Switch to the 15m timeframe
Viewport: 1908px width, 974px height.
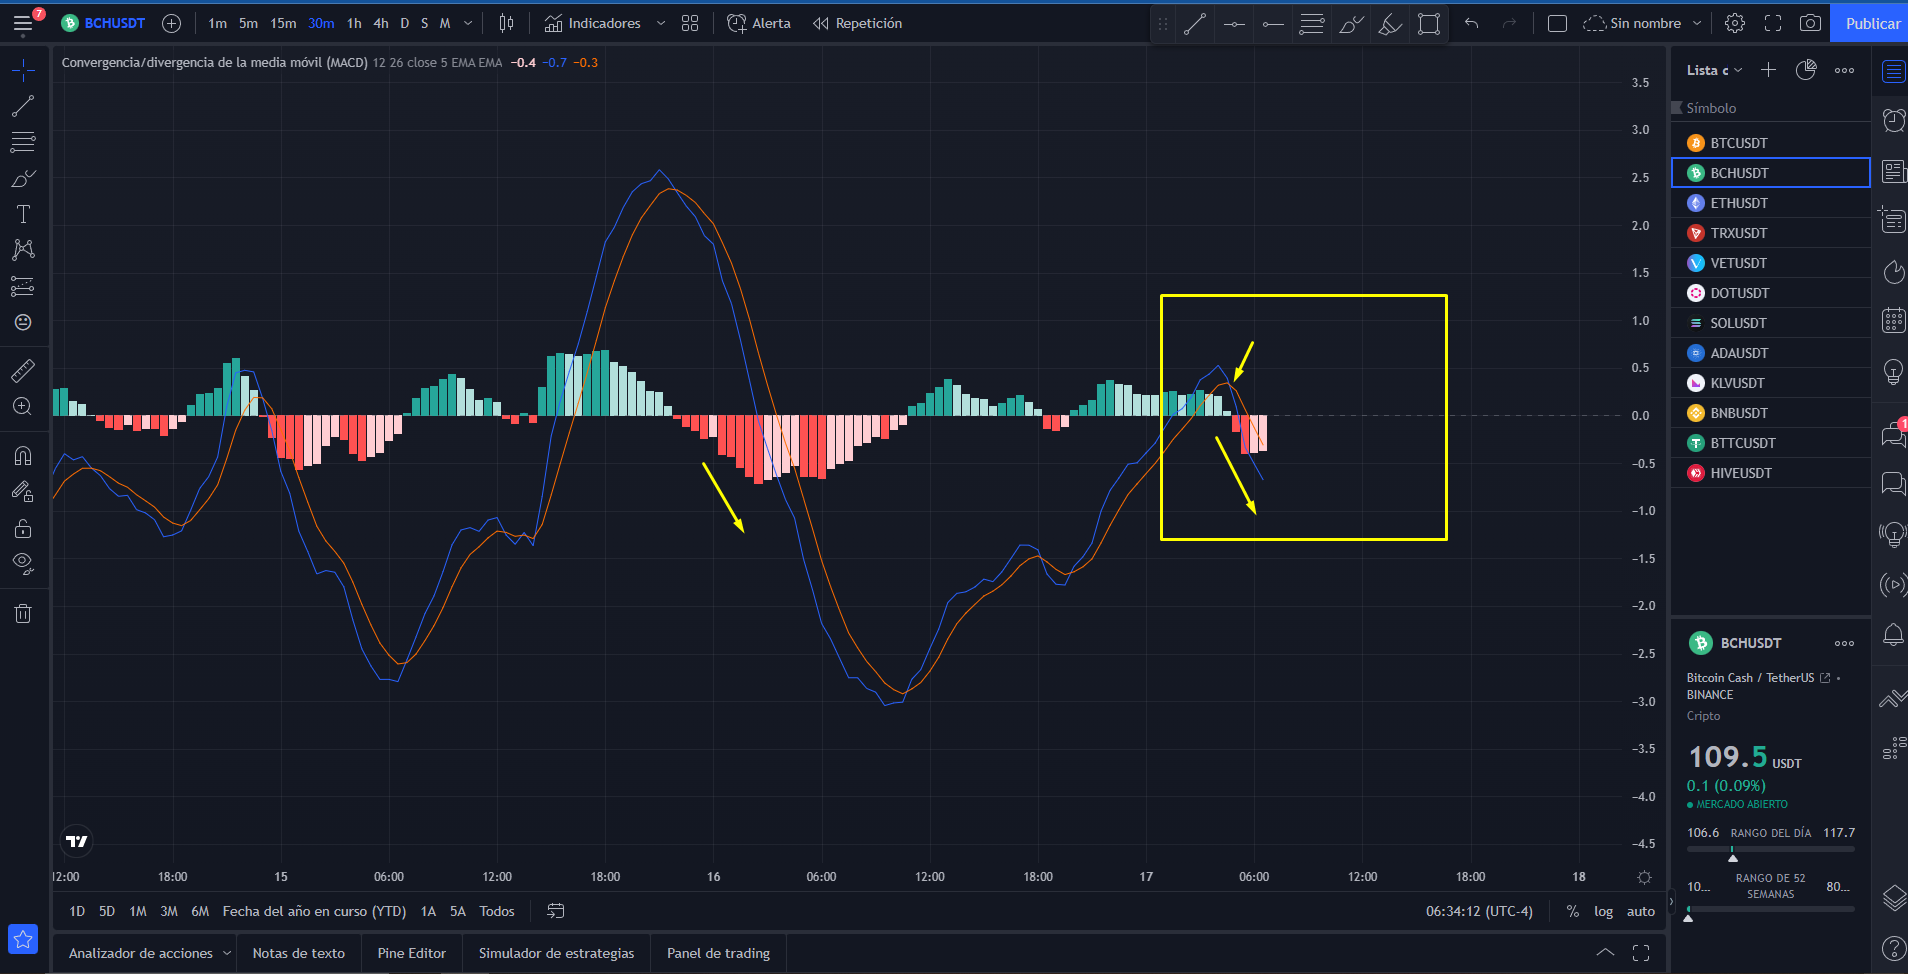point(283,23)
